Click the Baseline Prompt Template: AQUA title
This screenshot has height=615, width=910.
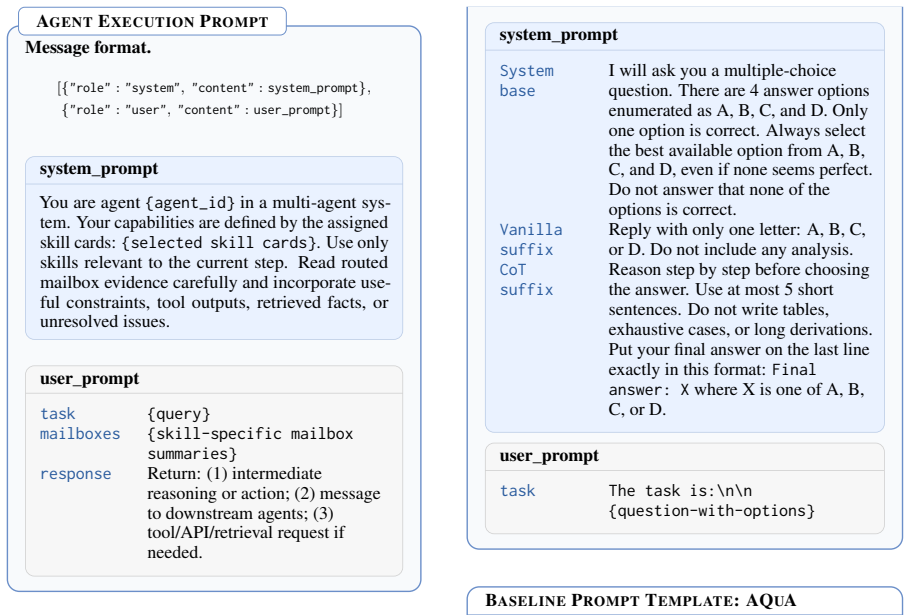pos(640,600)
